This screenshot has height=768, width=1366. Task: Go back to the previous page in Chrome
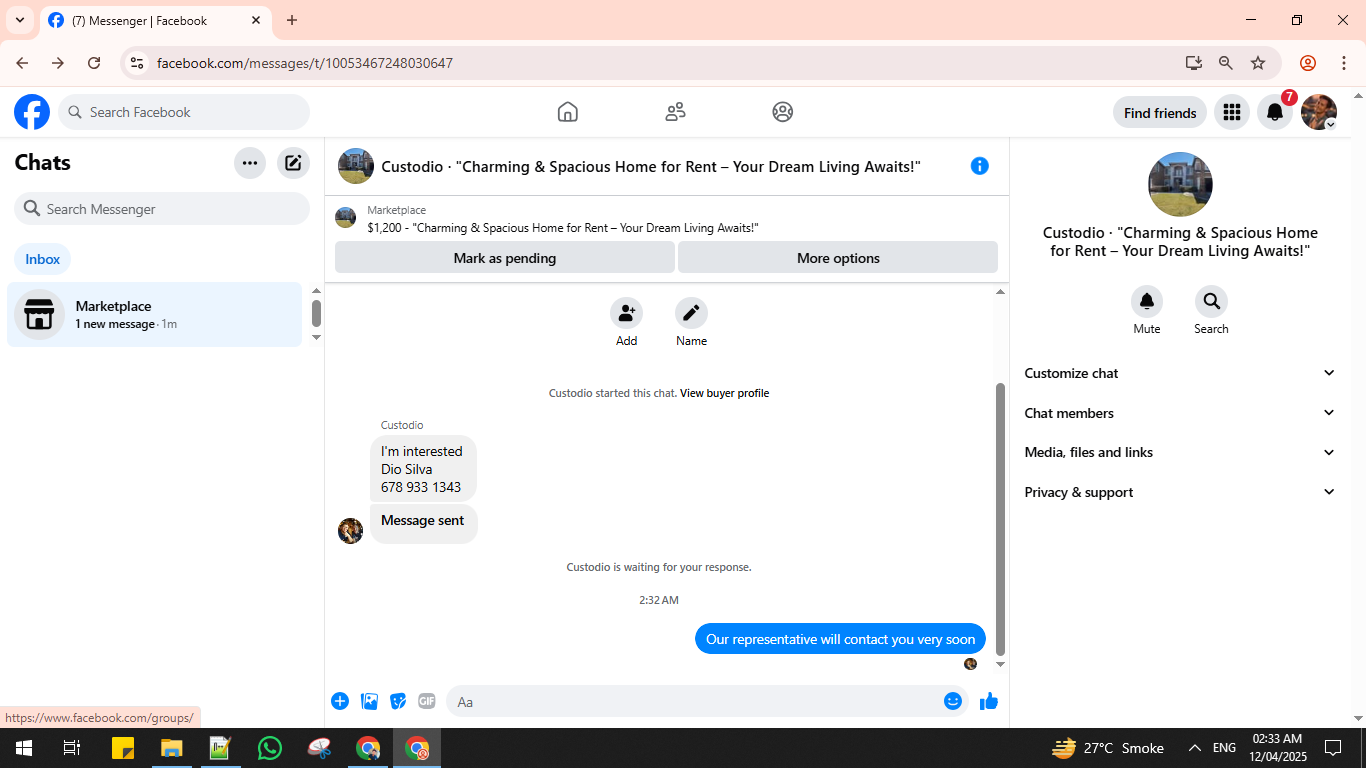[x=22, y=63]
